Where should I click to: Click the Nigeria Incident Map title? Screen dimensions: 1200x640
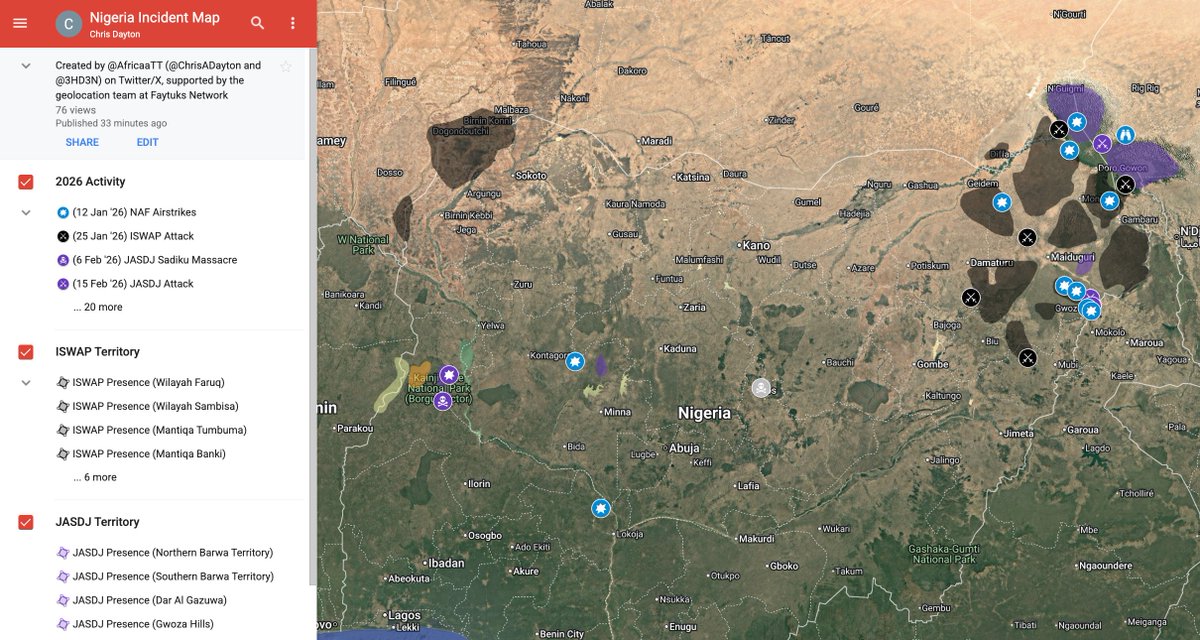coord(155,18)
